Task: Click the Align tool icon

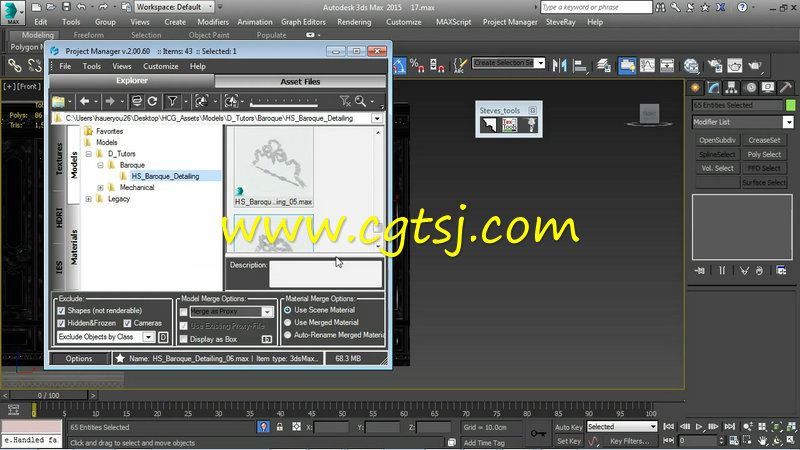Action: point(580,65)
